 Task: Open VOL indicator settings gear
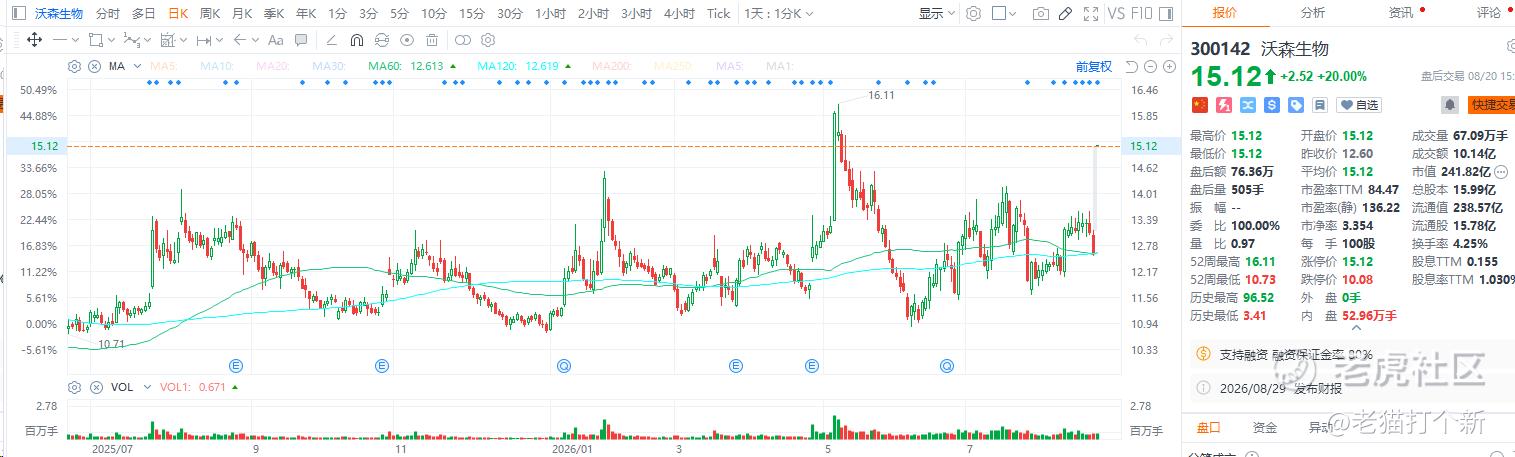tap(74, 387)
